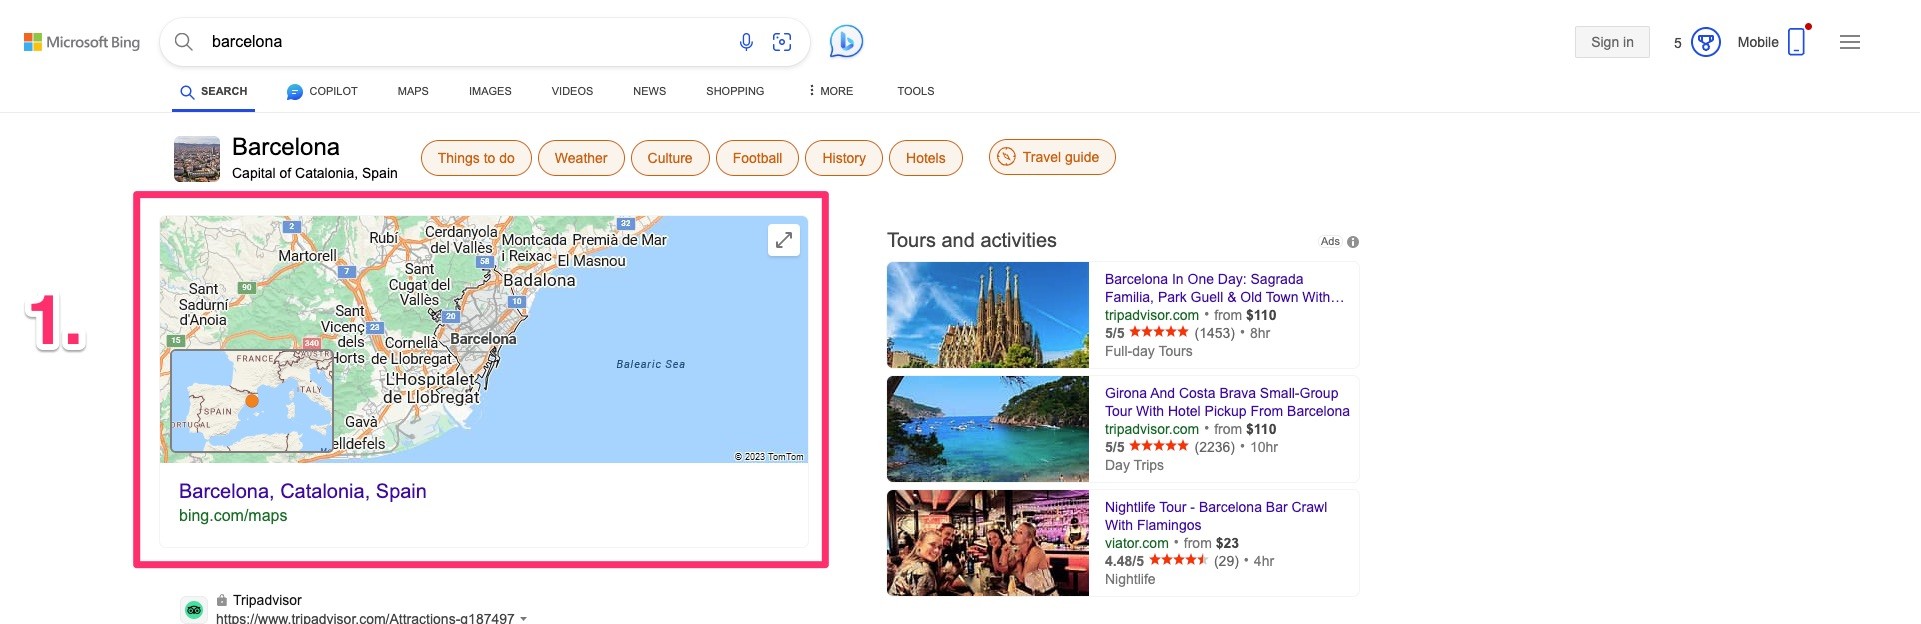
Task: Open Girona And Costa Brava tour link
Action: coord(1227,402)
